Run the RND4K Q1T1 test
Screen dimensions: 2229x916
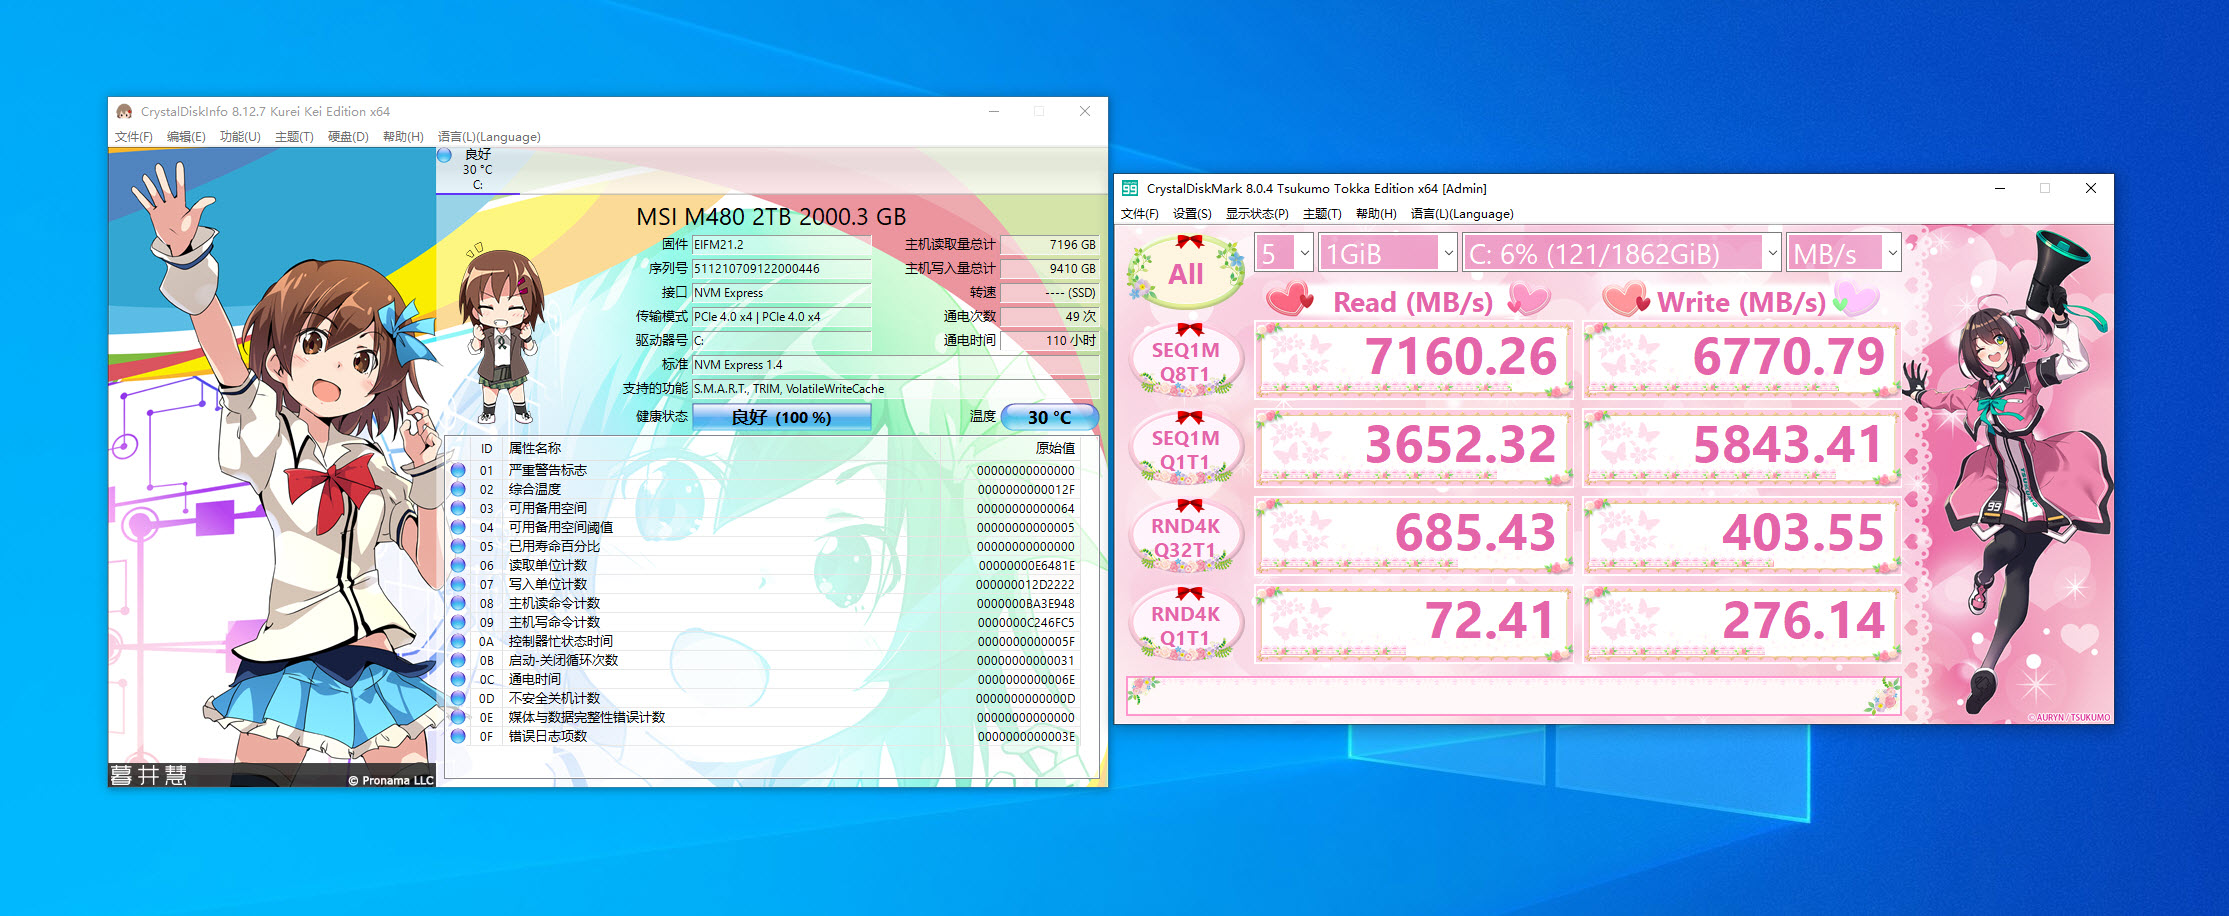pos(1184,622)
